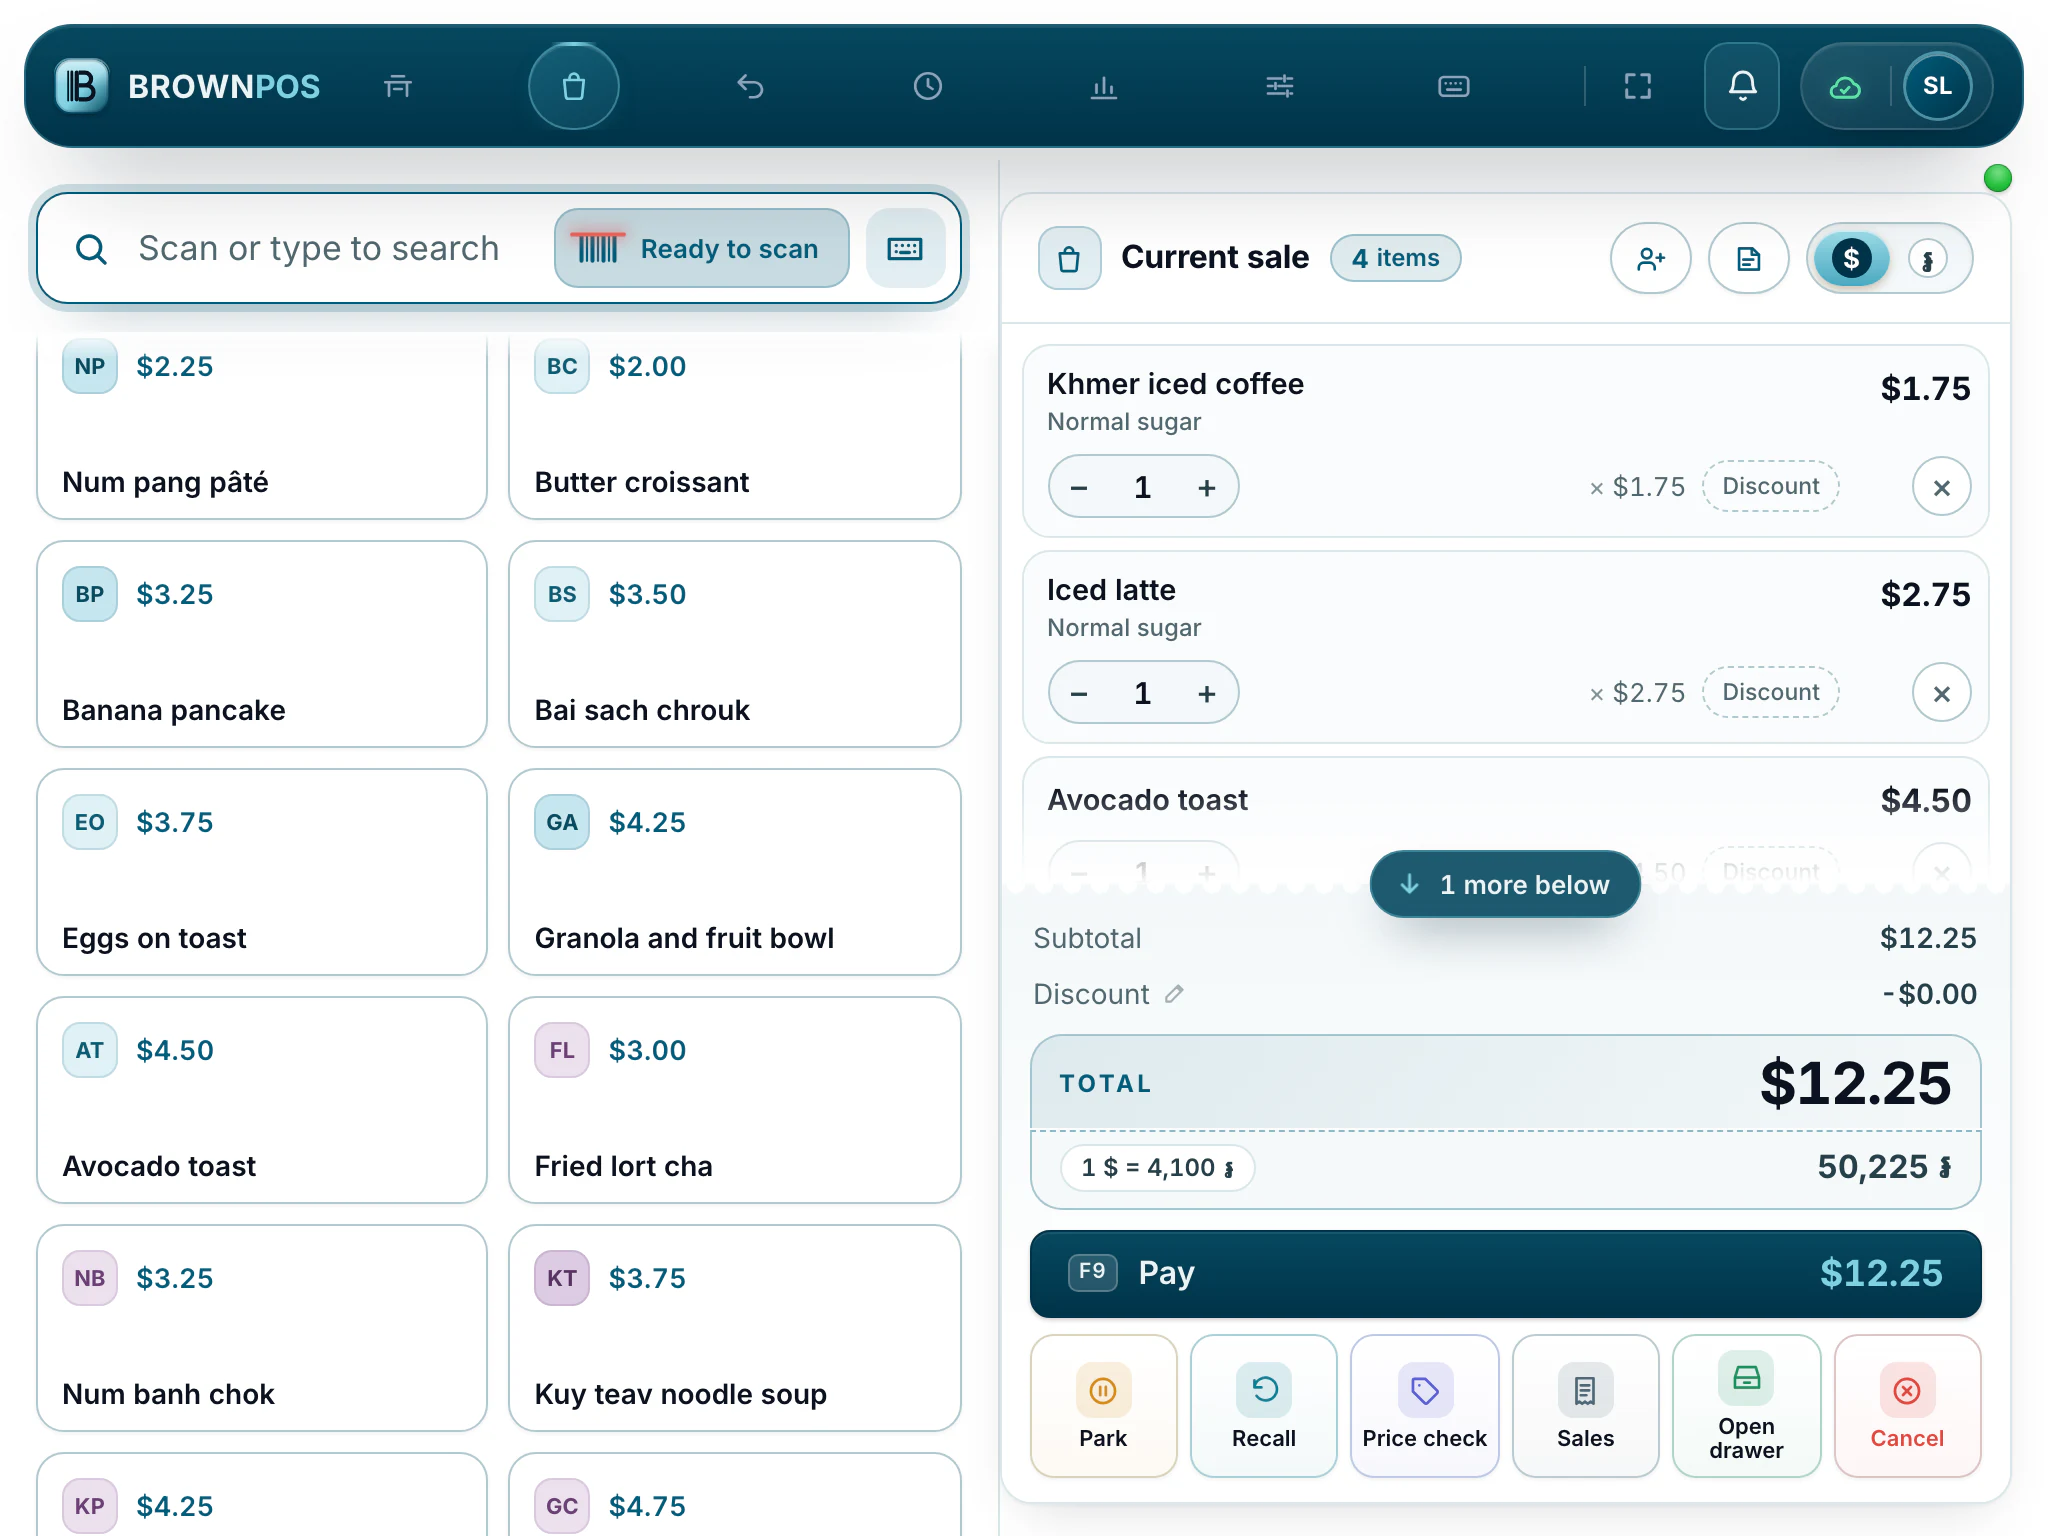Add Butter croissant to the sale
This screenshot has width=2048, height=1536.
pyautogui.click(x=735, y=425)
